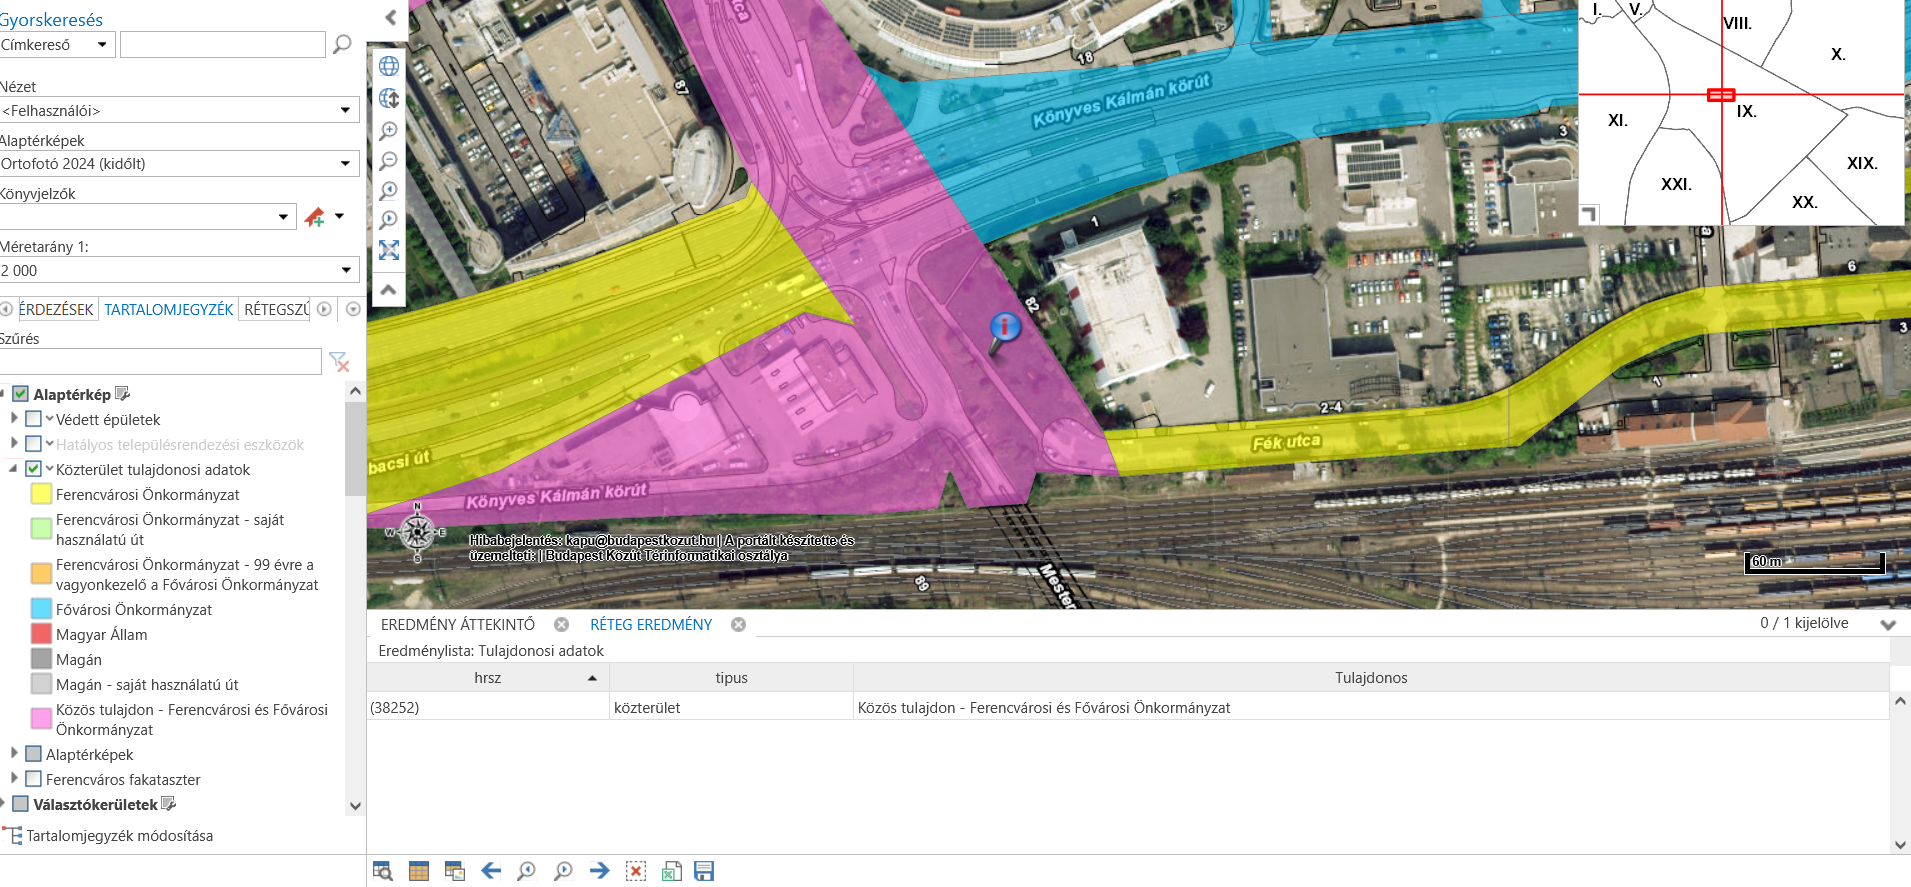Click the globe full map view icon
The image size is (1911, 887).
[x=389, y=66]
